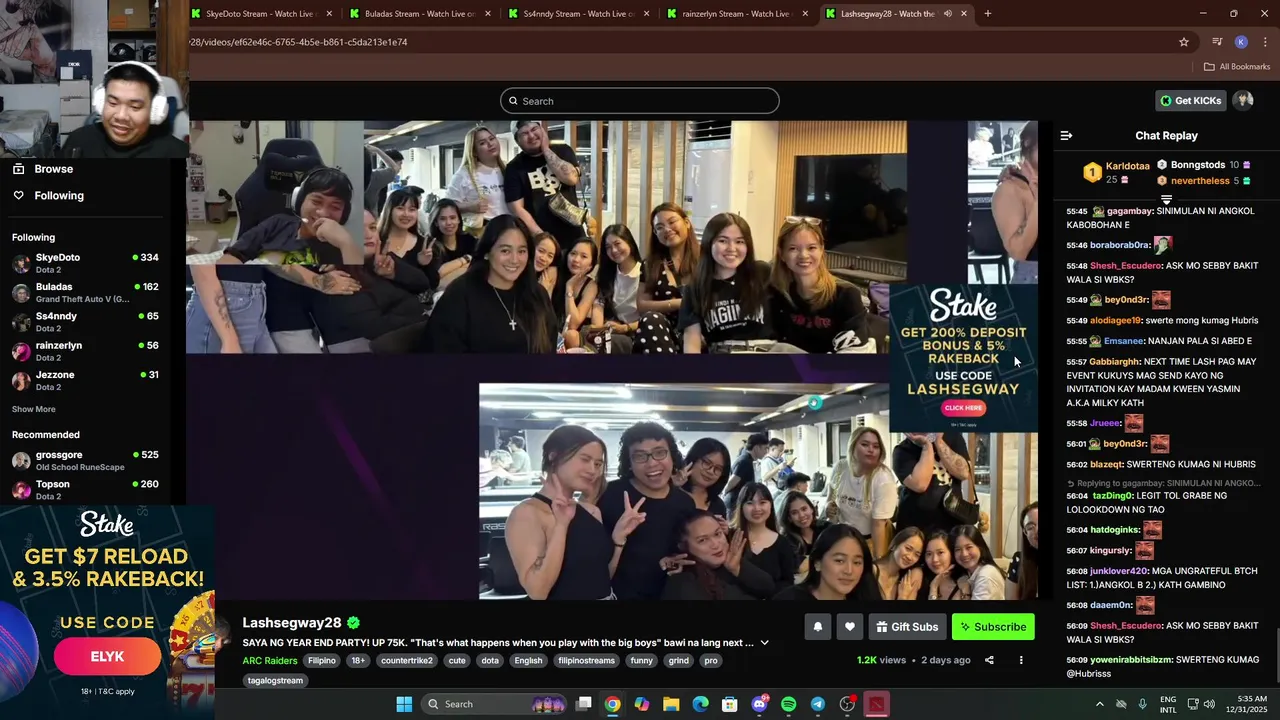
Task: Click the Get KICKs button
Action: pyautogui.click(x=1191, y=100)
